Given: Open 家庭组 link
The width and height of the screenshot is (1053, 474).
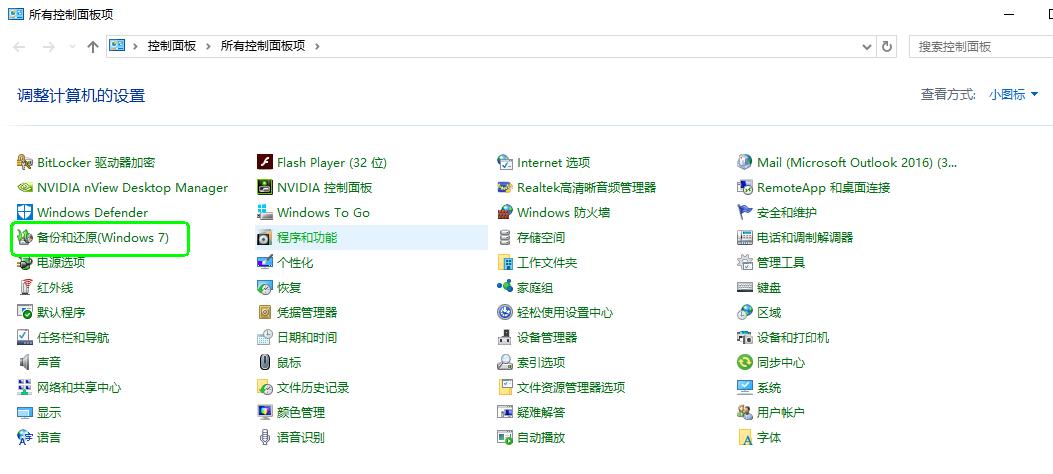Looking at the screenshot, I should (x=535, y=287).
